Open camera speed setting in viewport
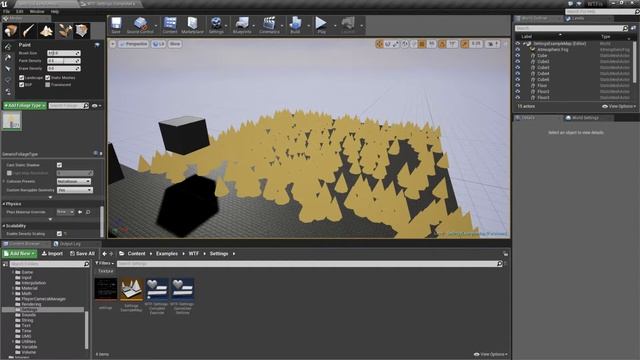The image size is (640, 360). click(x=493, y=44)
